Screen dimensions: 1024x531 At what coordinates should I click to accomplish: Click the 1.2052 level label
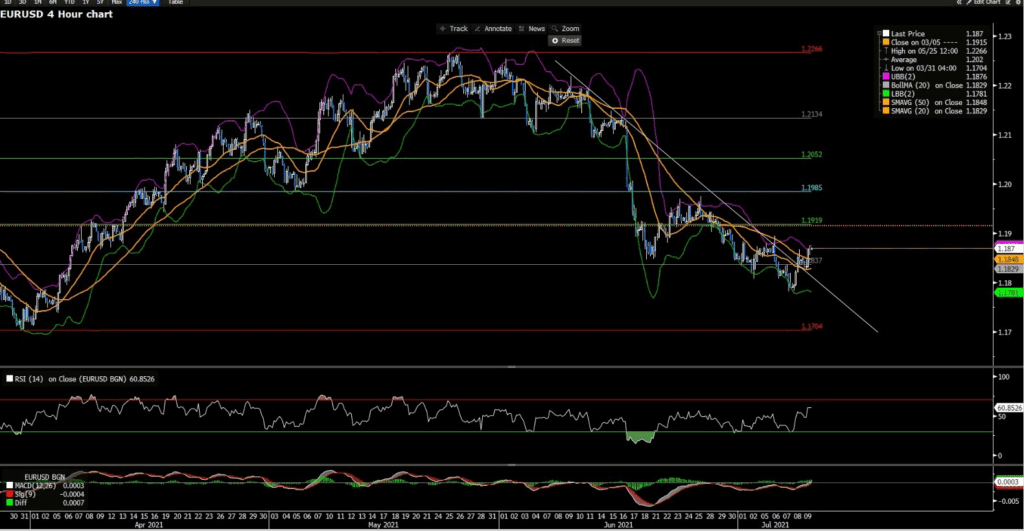(812, 155)
